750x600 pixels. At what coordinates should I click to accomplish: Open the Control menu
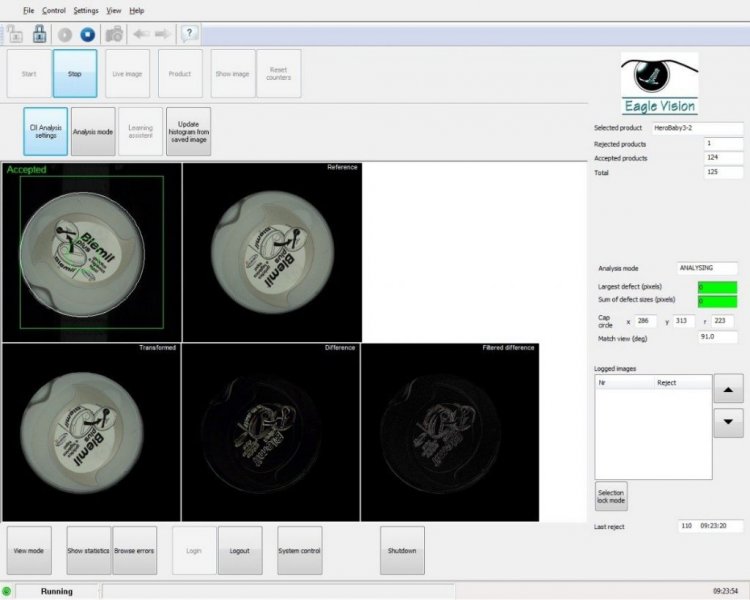coord(54,10)
